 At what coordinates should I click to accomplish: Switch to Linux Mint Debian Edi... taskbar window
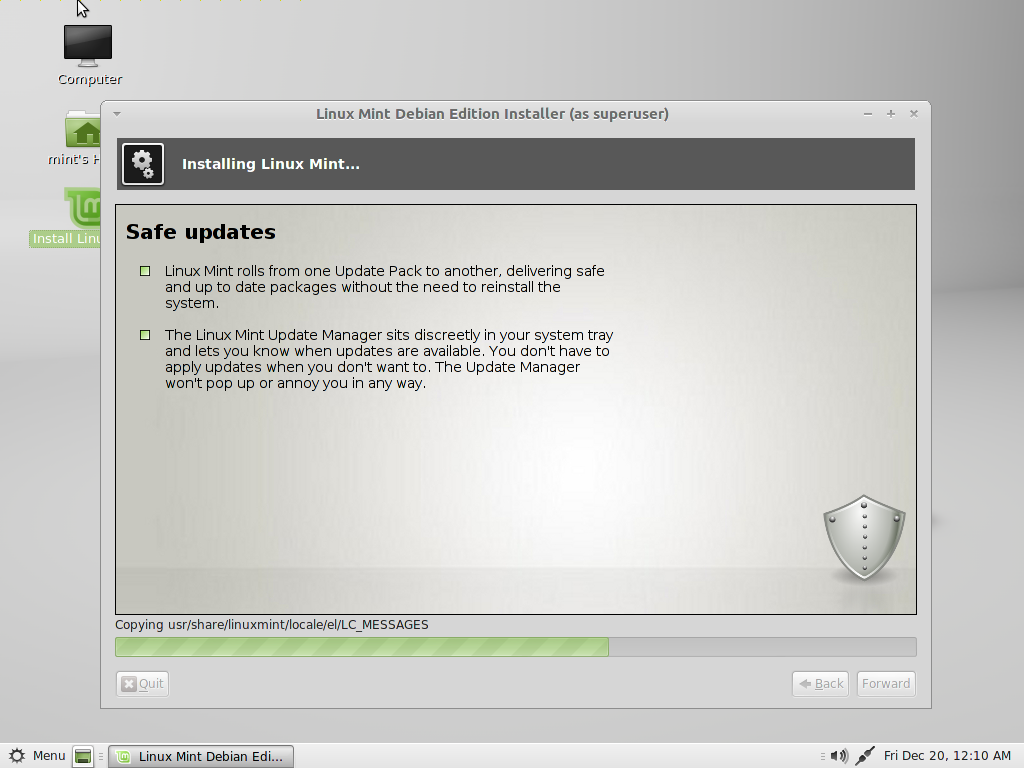point(201,756)
